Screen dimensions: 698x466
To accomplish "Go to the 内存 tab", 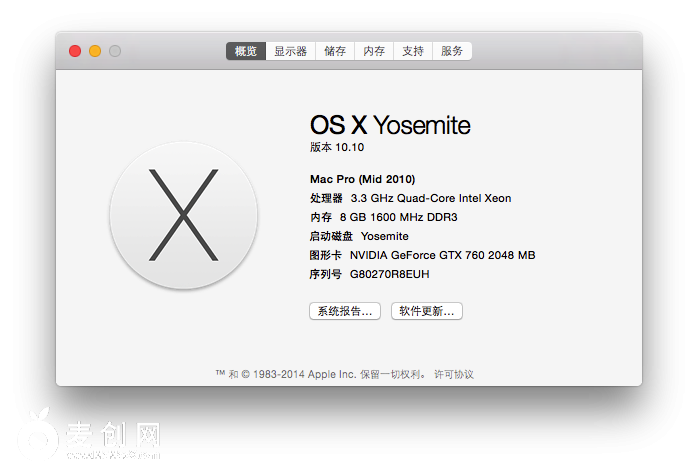I will (374, 51).
